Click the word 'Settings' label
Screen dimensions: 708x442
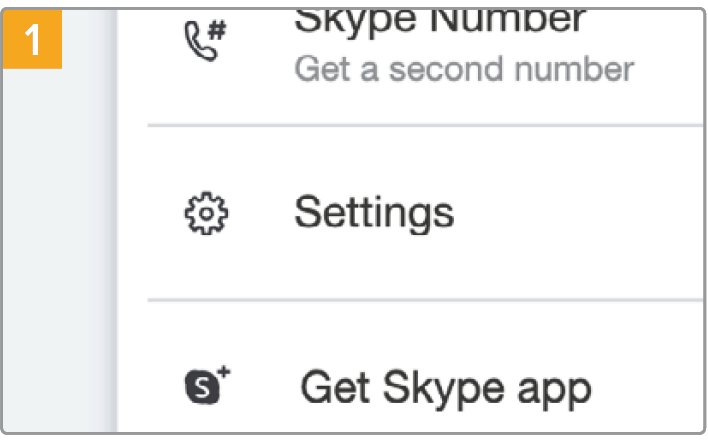[373, 212]
